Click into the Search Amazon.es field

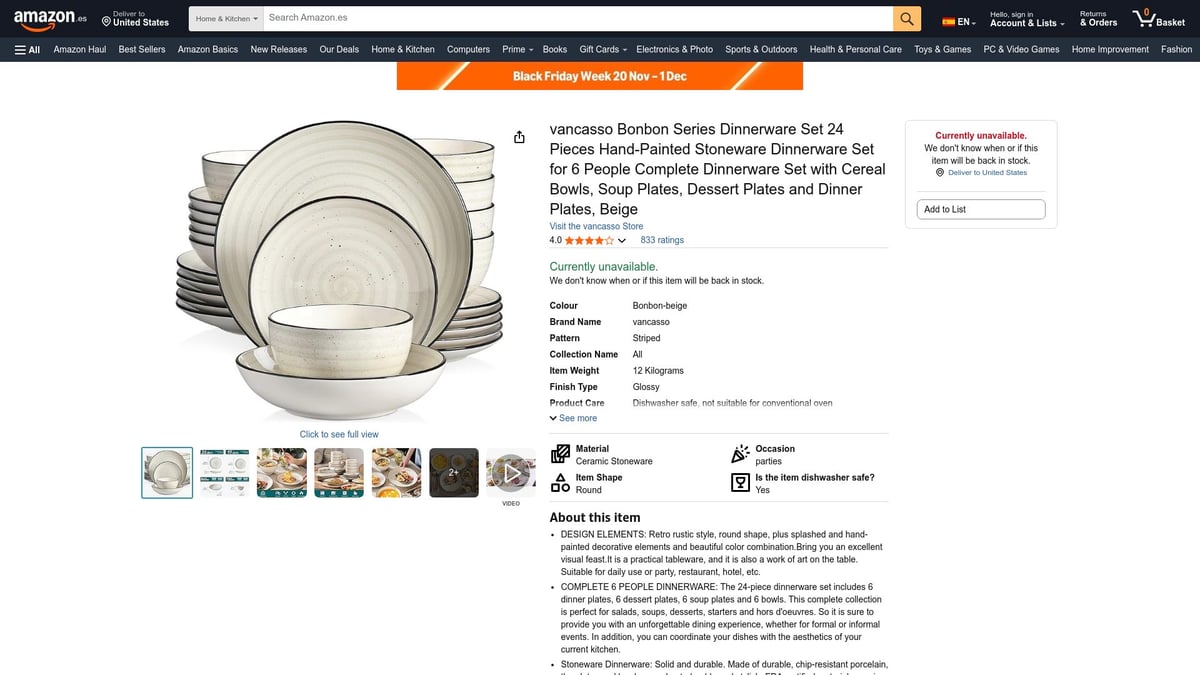pyautogui.click(x=575, y=18)
